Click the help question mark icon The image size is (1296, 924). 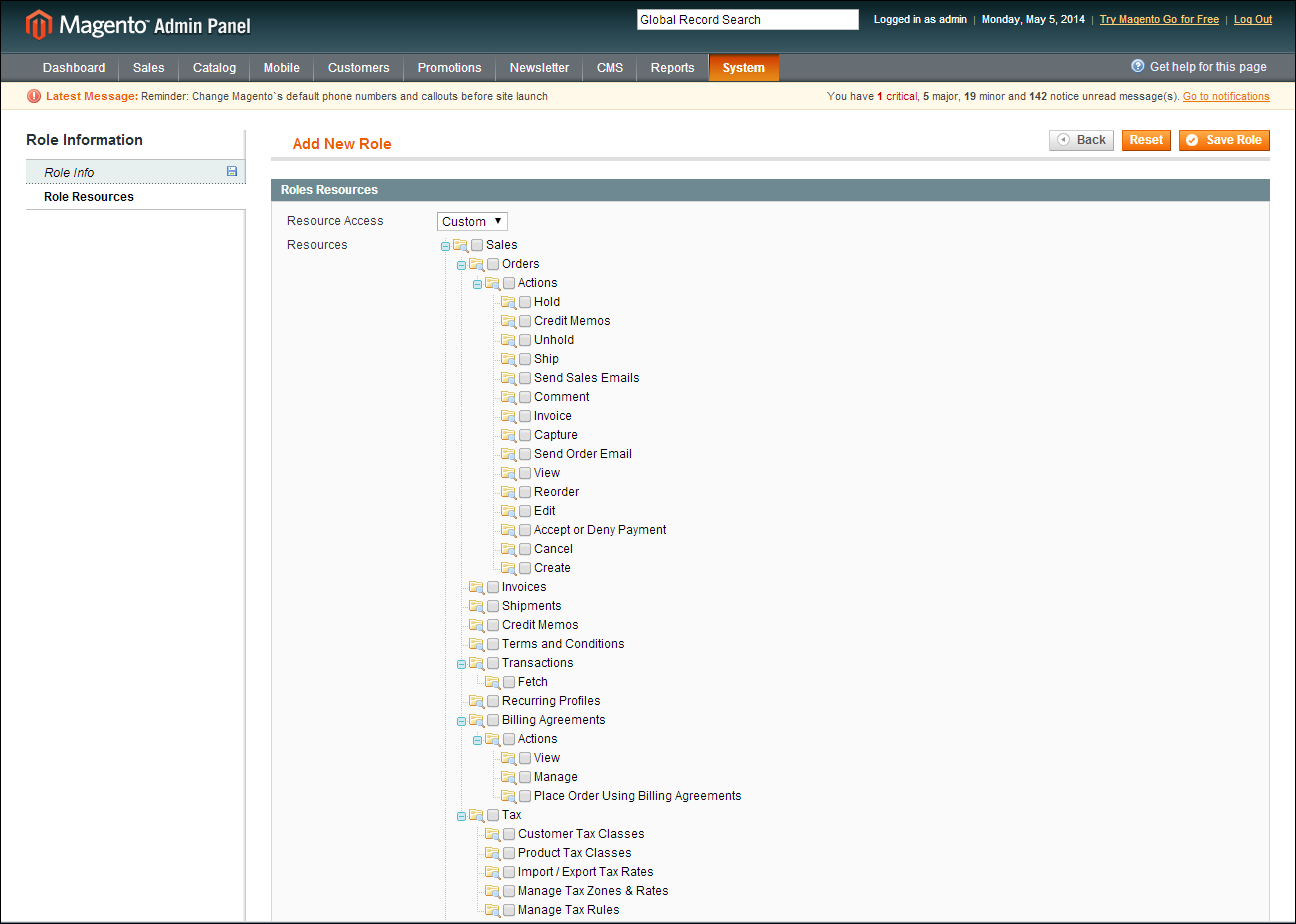click(1138, 66)
